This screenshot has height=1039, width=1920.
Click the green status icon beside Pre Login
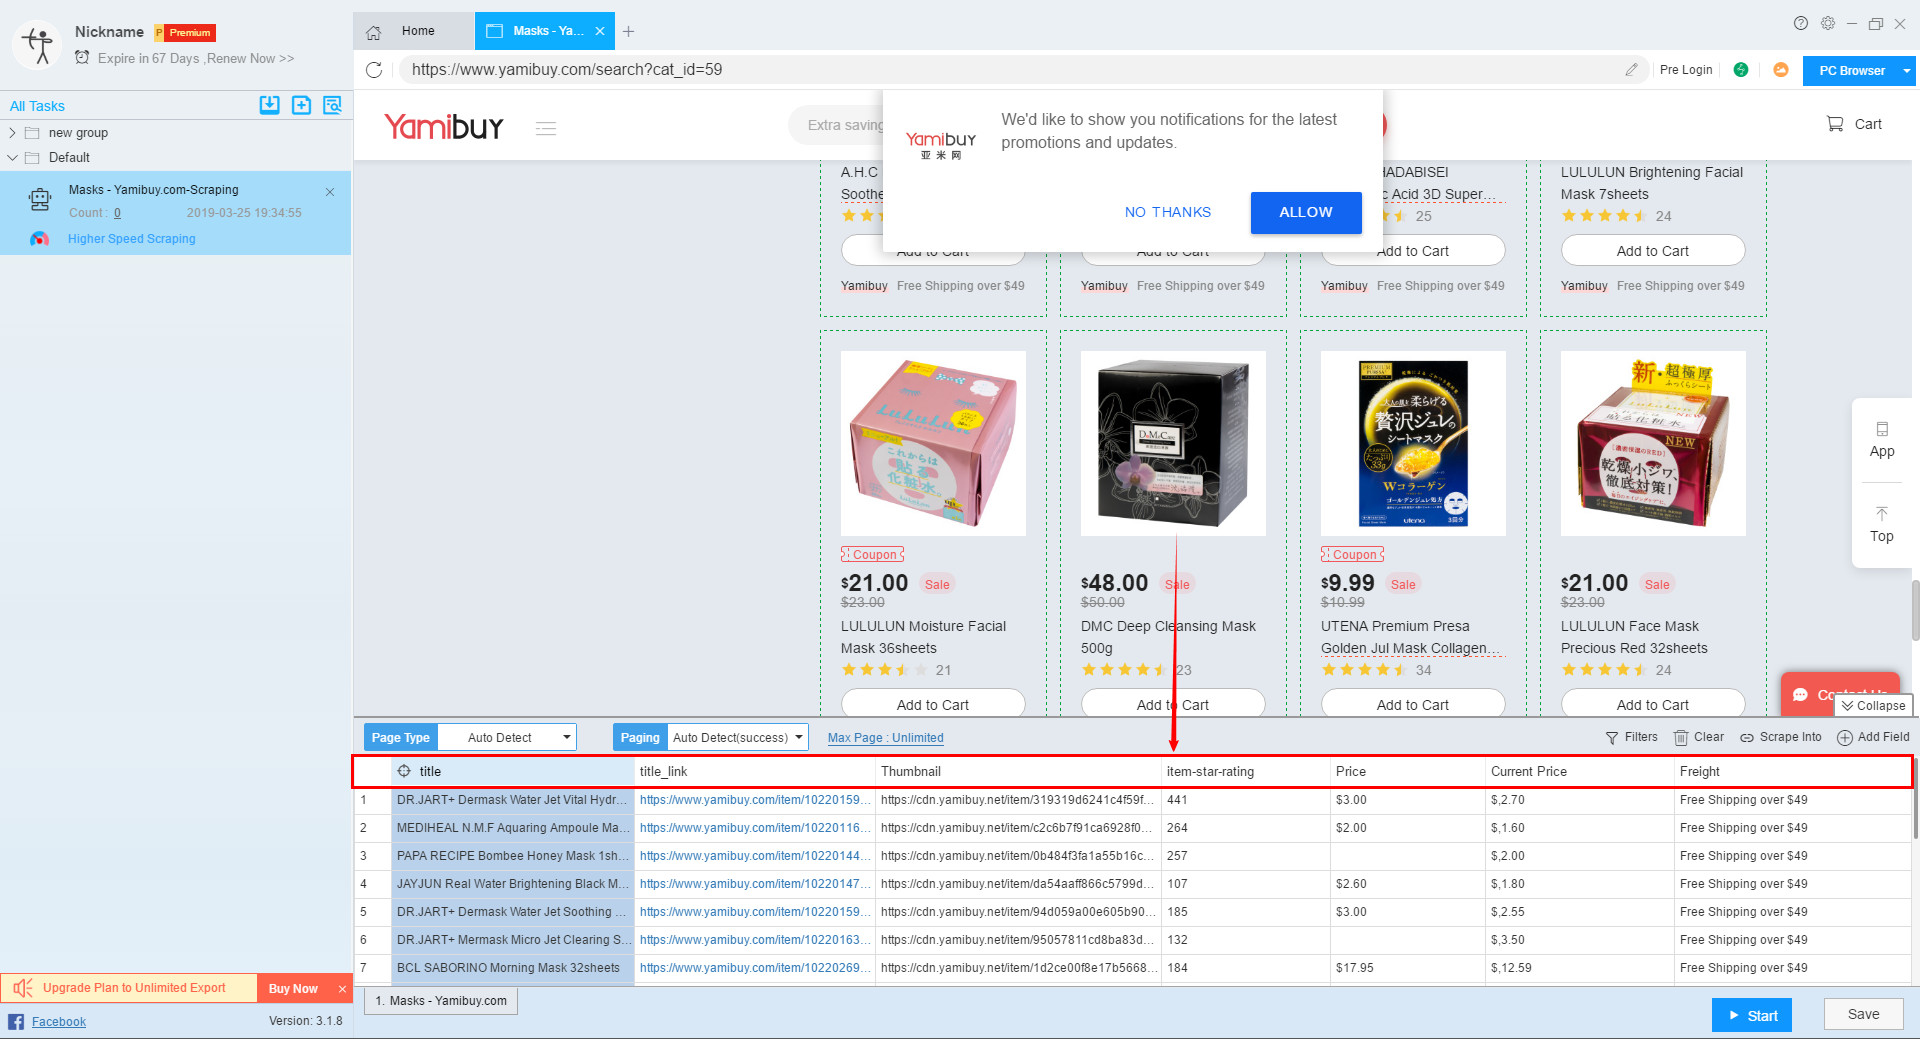coord(1741,70)
